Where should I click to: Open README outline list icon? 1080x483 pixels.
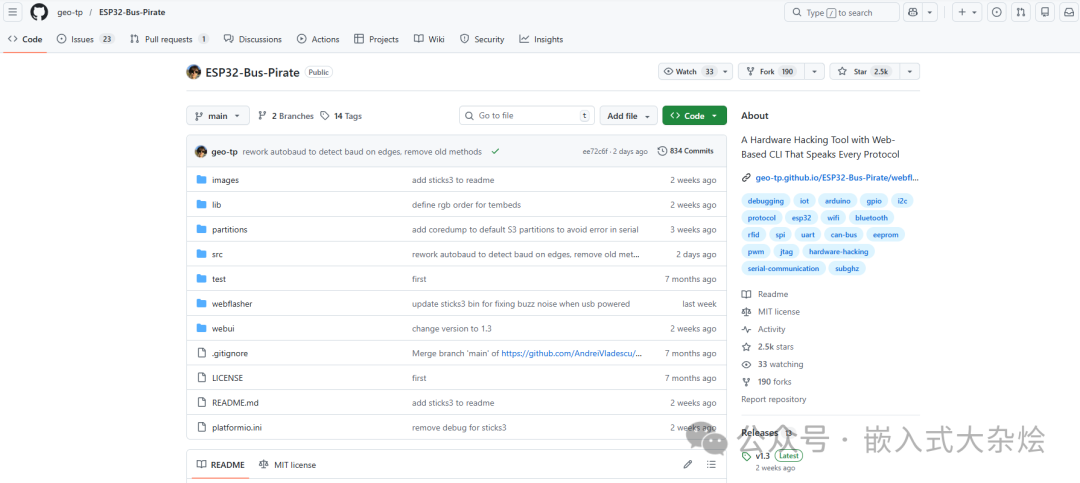point(712,465)
